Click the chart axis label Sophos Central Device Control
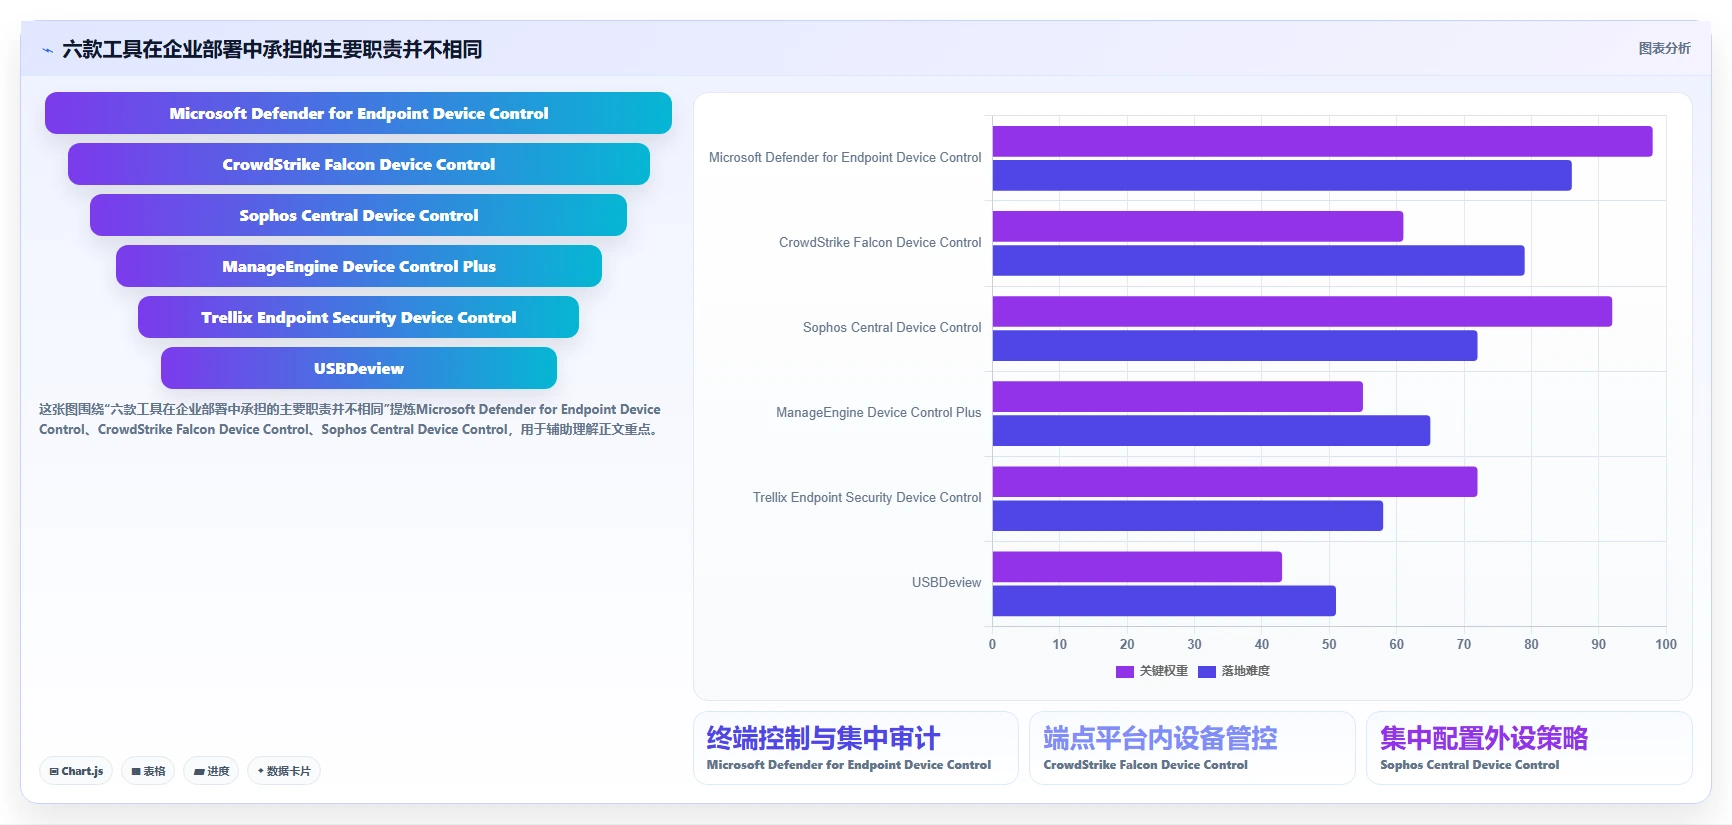Viewport: 1732px width, 825px height. tap(892, 328)
